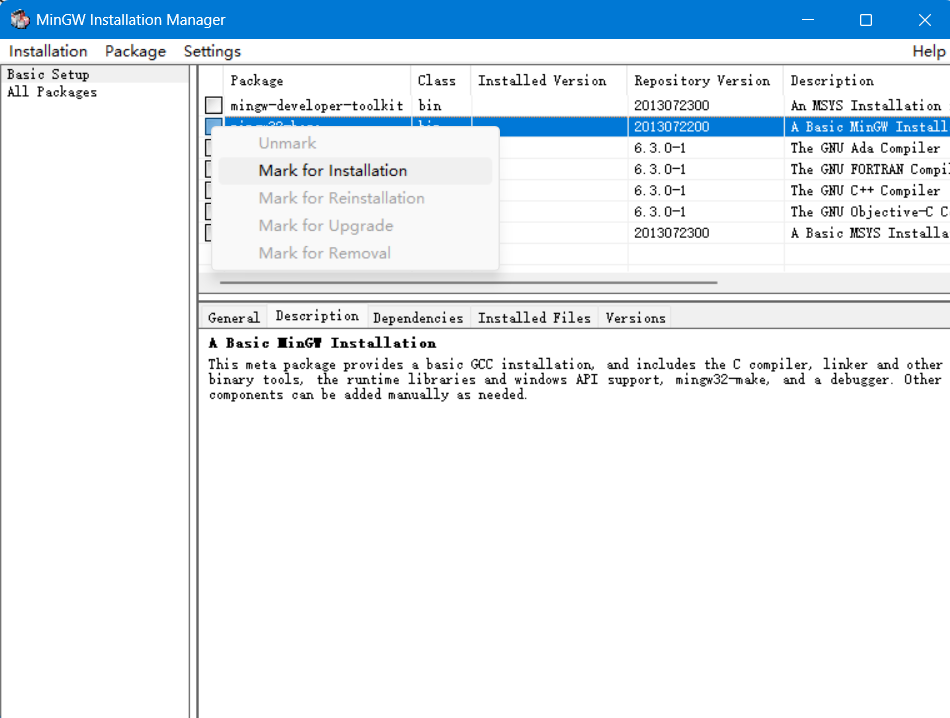Switch to the Dependencies tab
Viewport: 950px width, 718px height.
click(418, 317)
